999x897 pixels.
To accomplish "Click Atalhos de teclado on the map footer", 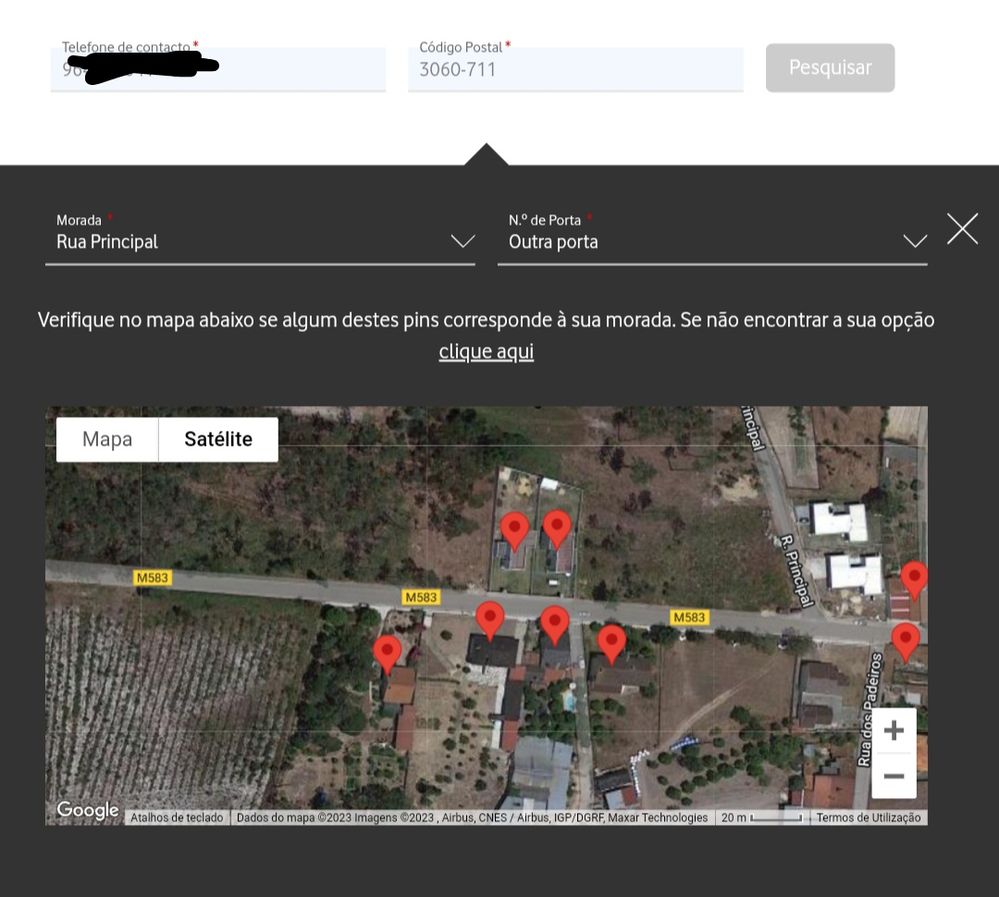I will click(x=177, y=818).
